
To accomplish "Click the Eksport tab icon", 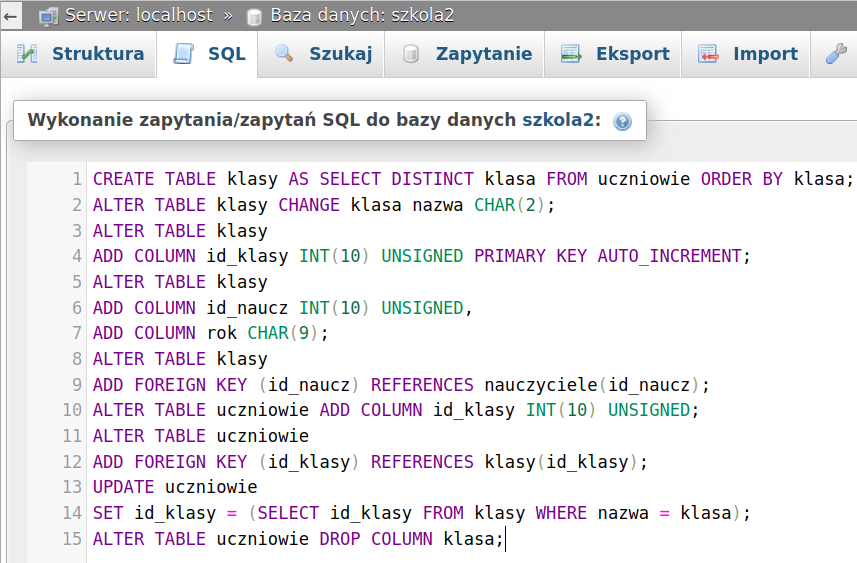I will [x=571, y=54].
